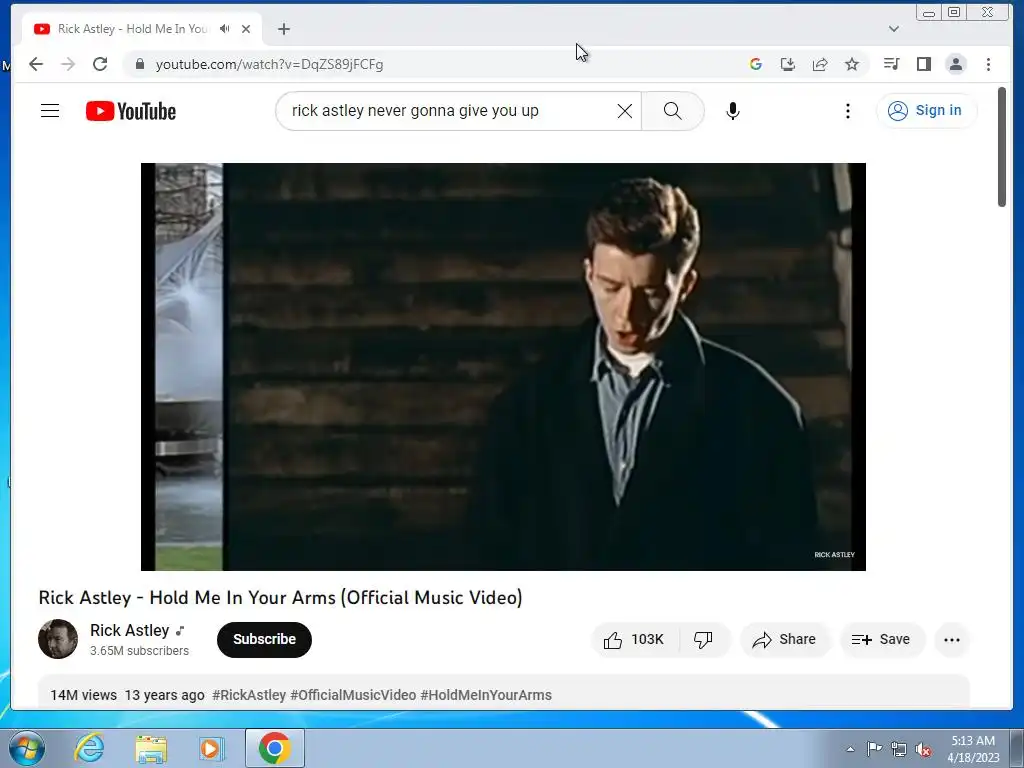The width and height of the screenshot is (1024, 768).
Task: Open the Google icon in the address bar
Action: [756, 64]
